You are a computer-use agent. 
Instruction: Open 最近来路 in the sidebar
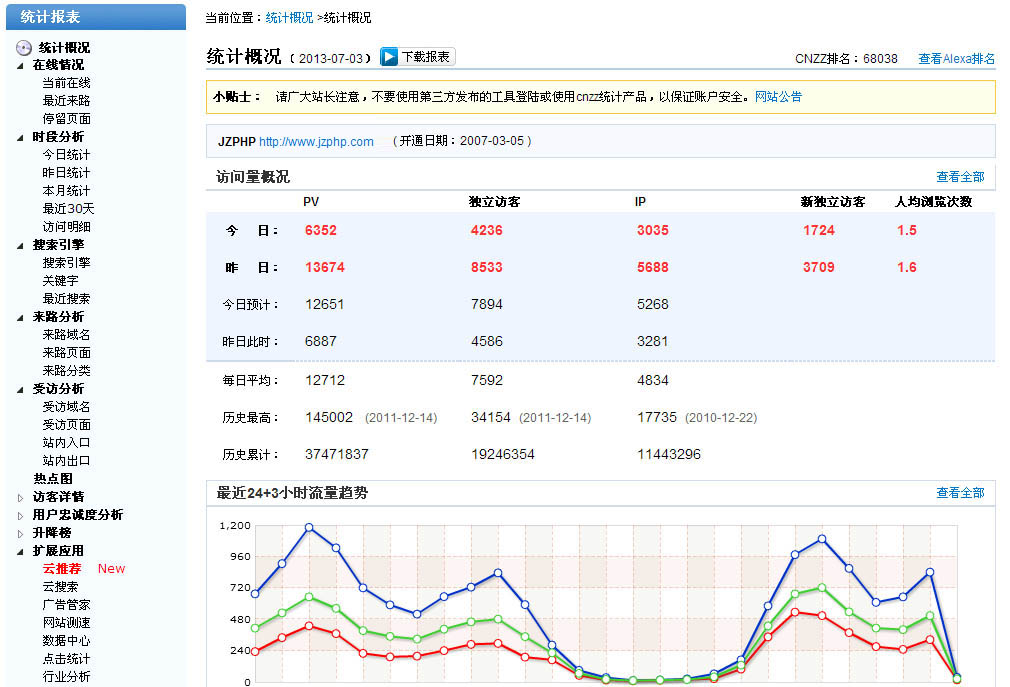[66, 101]
